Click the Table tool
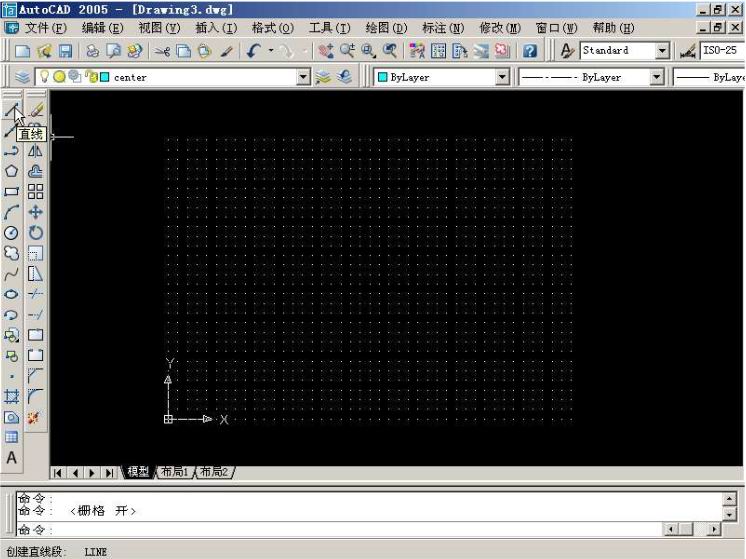 (x=11, y=437)
